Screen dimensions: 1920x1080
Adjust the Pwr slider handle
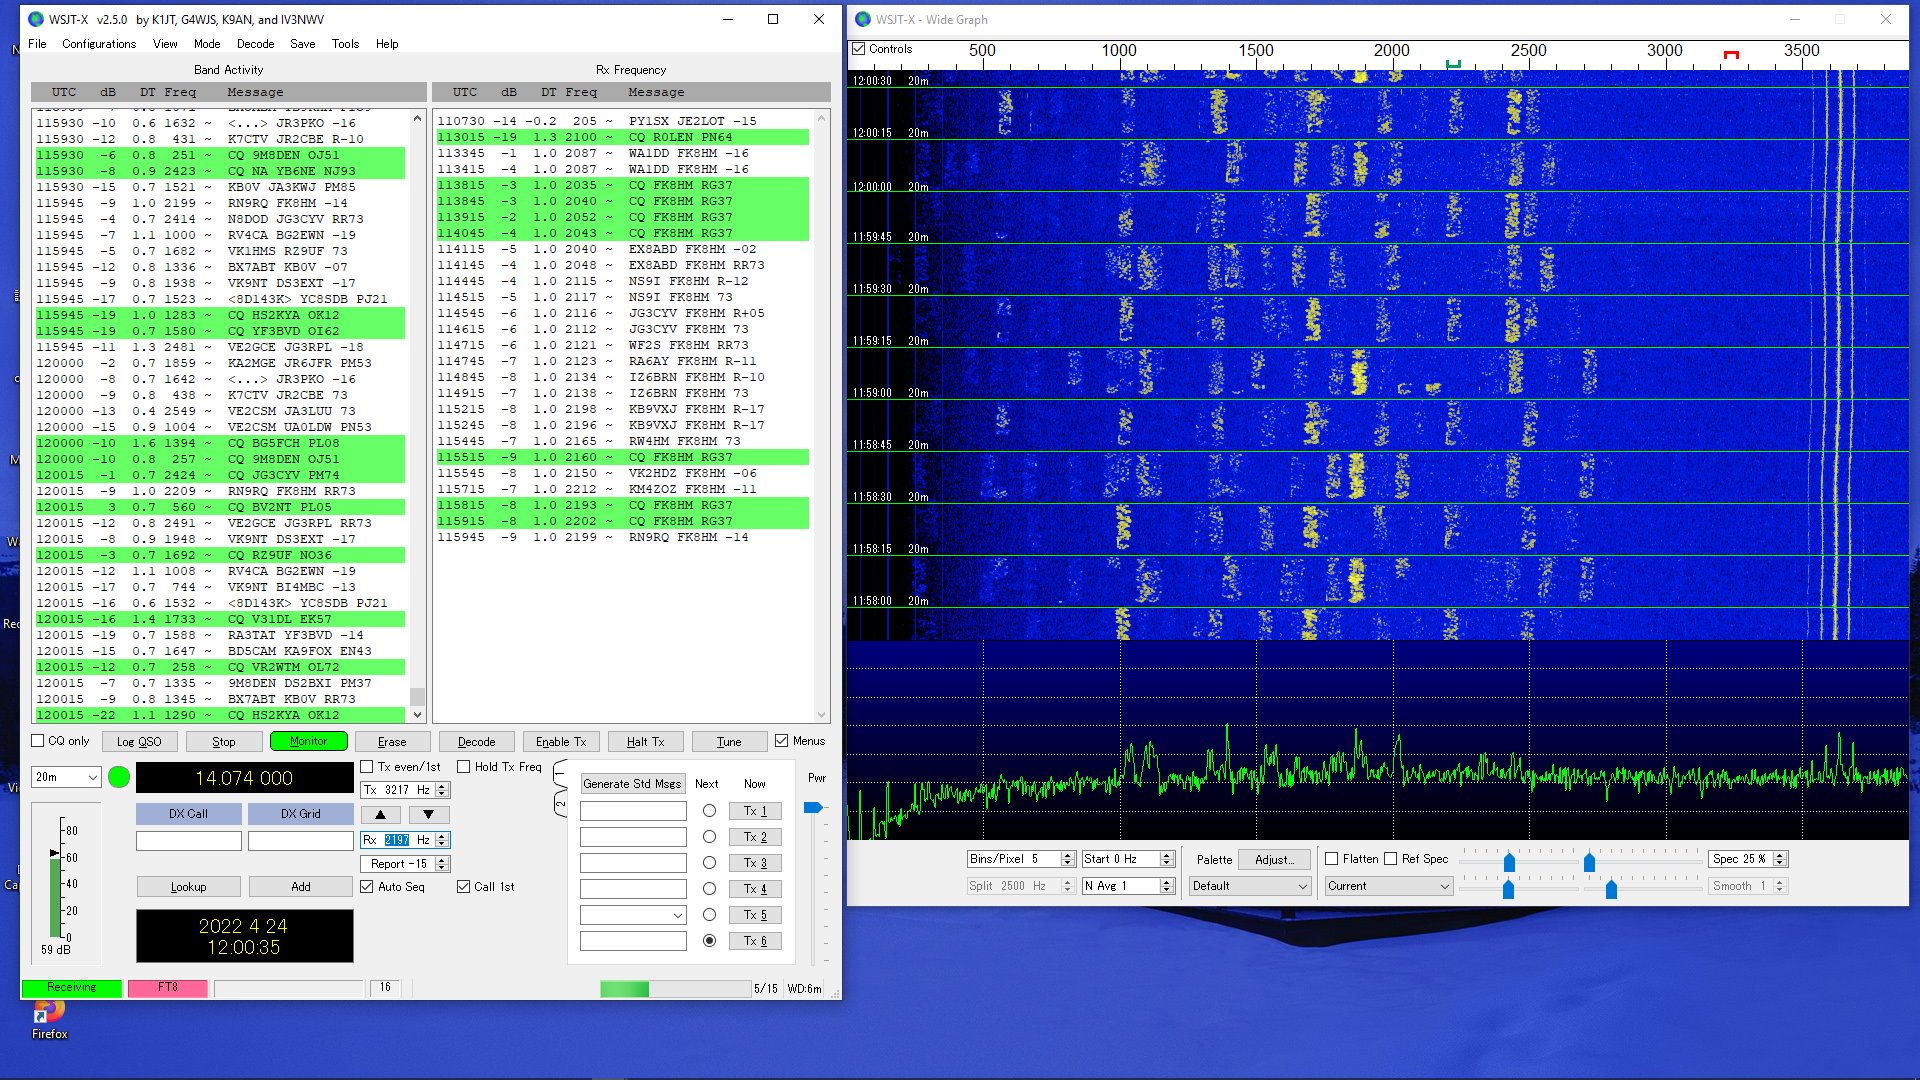tap(813, 807)
